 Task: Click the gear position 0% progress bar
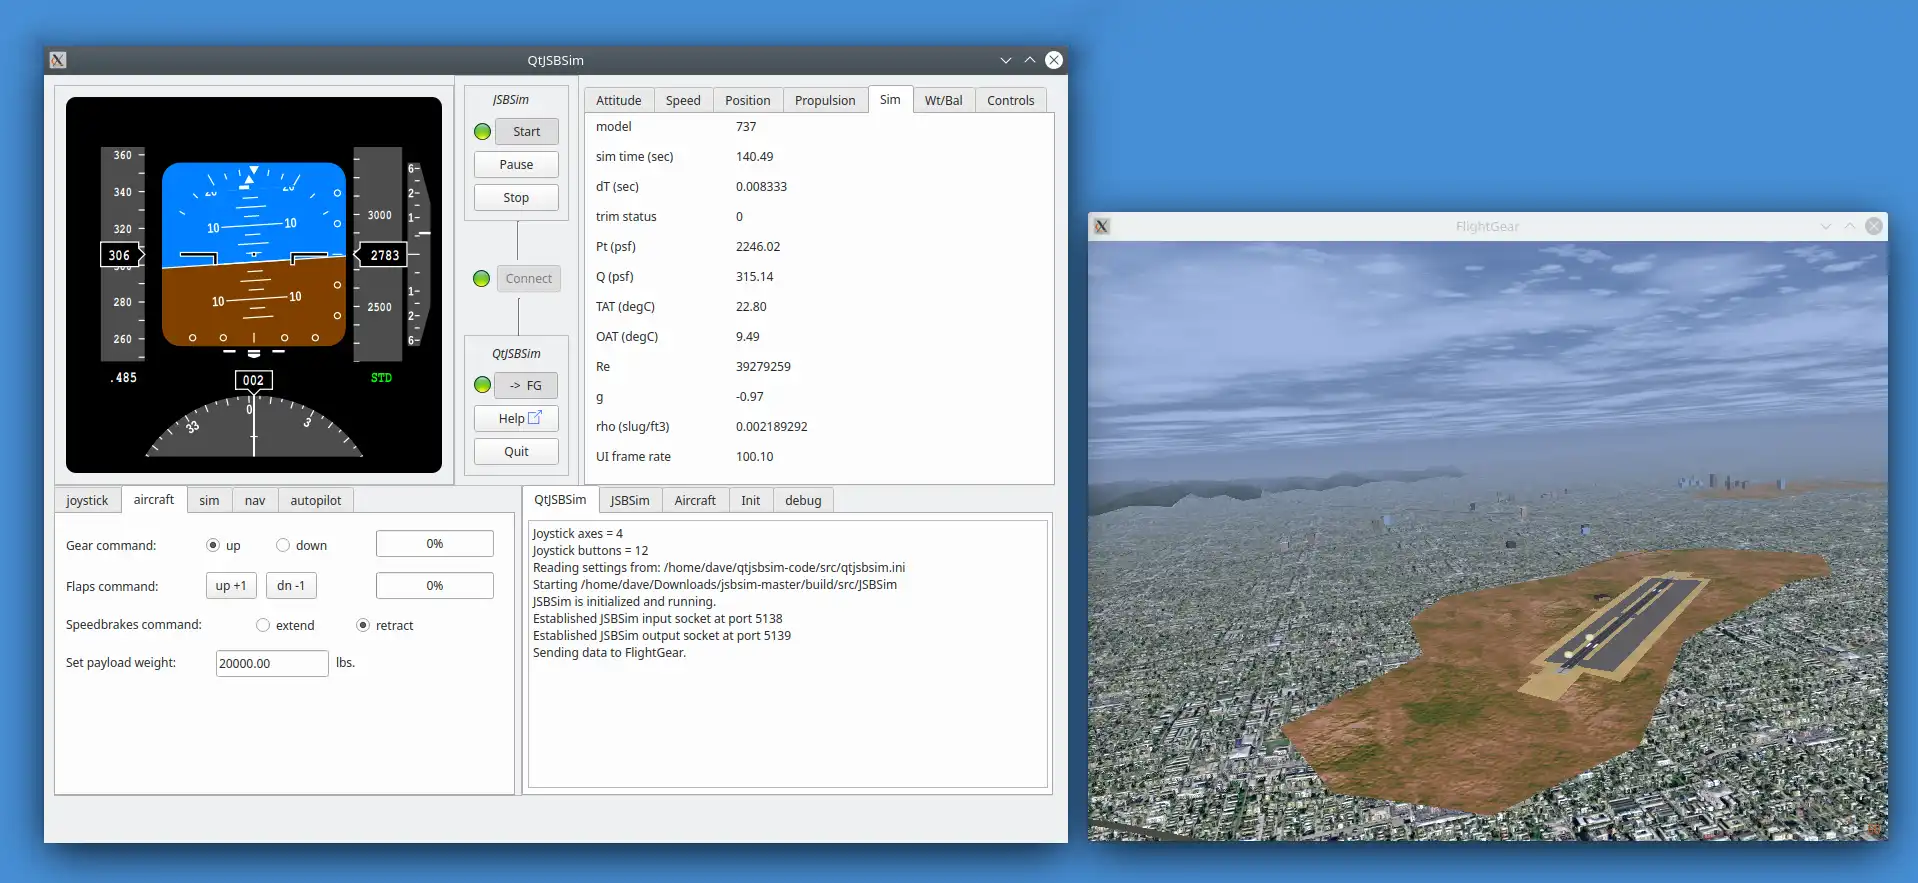pos(435,544)
